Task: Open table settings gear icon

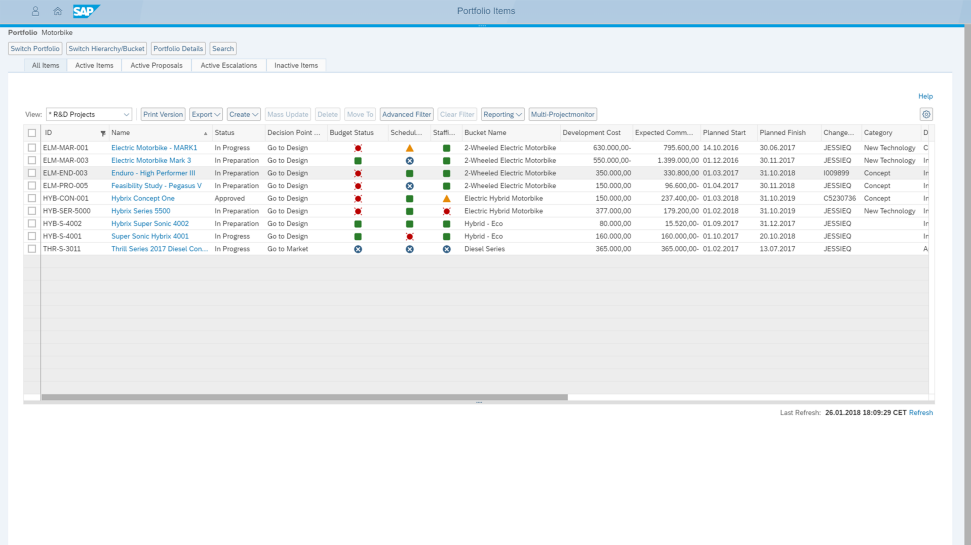Action: click(926, 115)
